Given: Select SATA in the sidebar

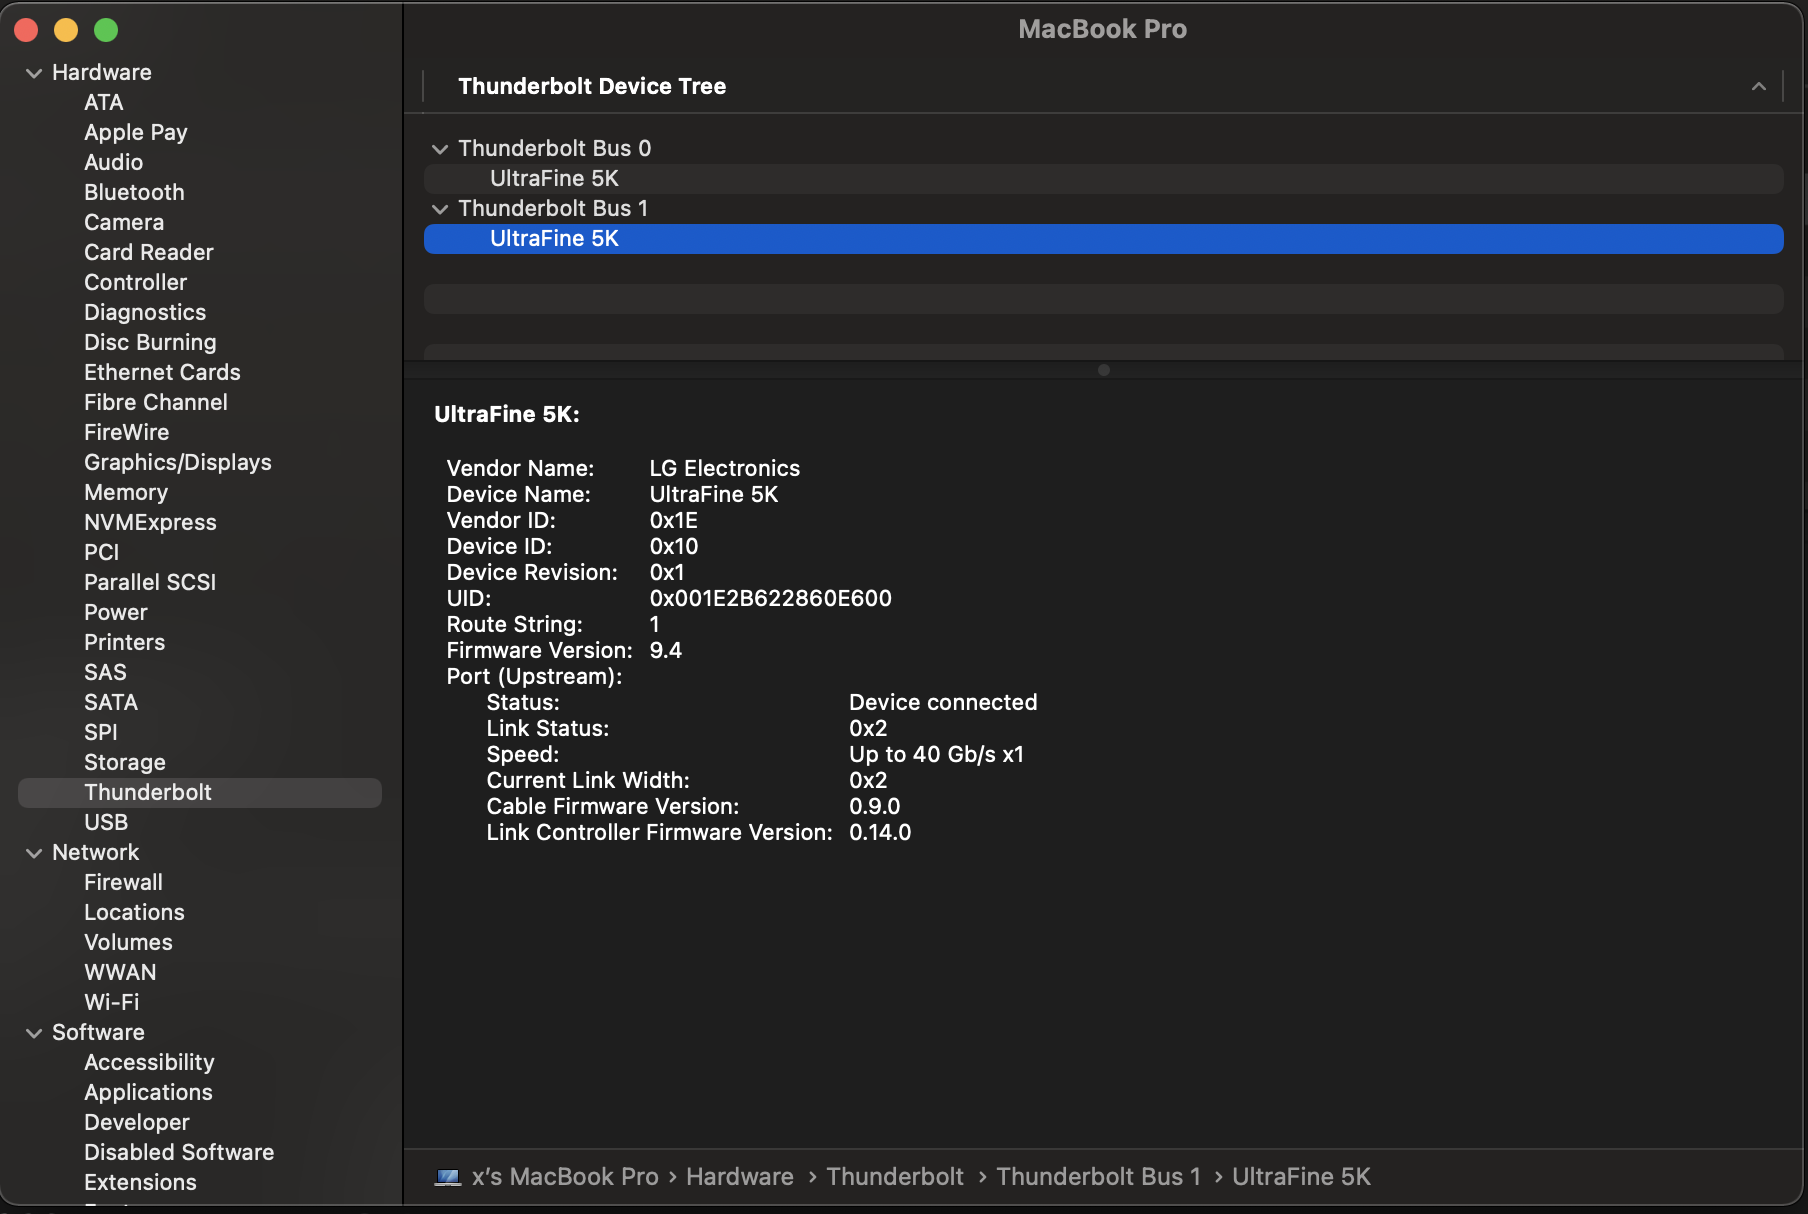Looking at the screenshot, I should (111, 703).
